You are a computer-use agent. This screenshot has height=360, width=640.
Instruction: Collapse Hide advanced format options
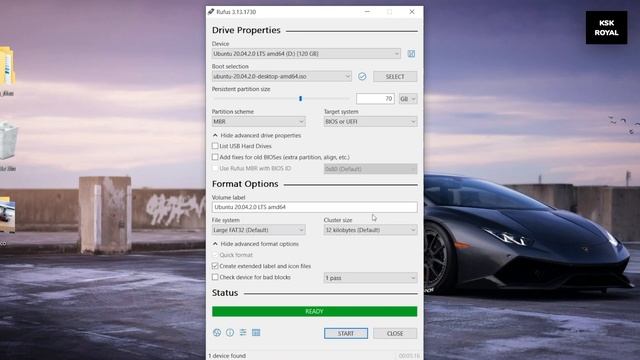[x=256, y=244]
